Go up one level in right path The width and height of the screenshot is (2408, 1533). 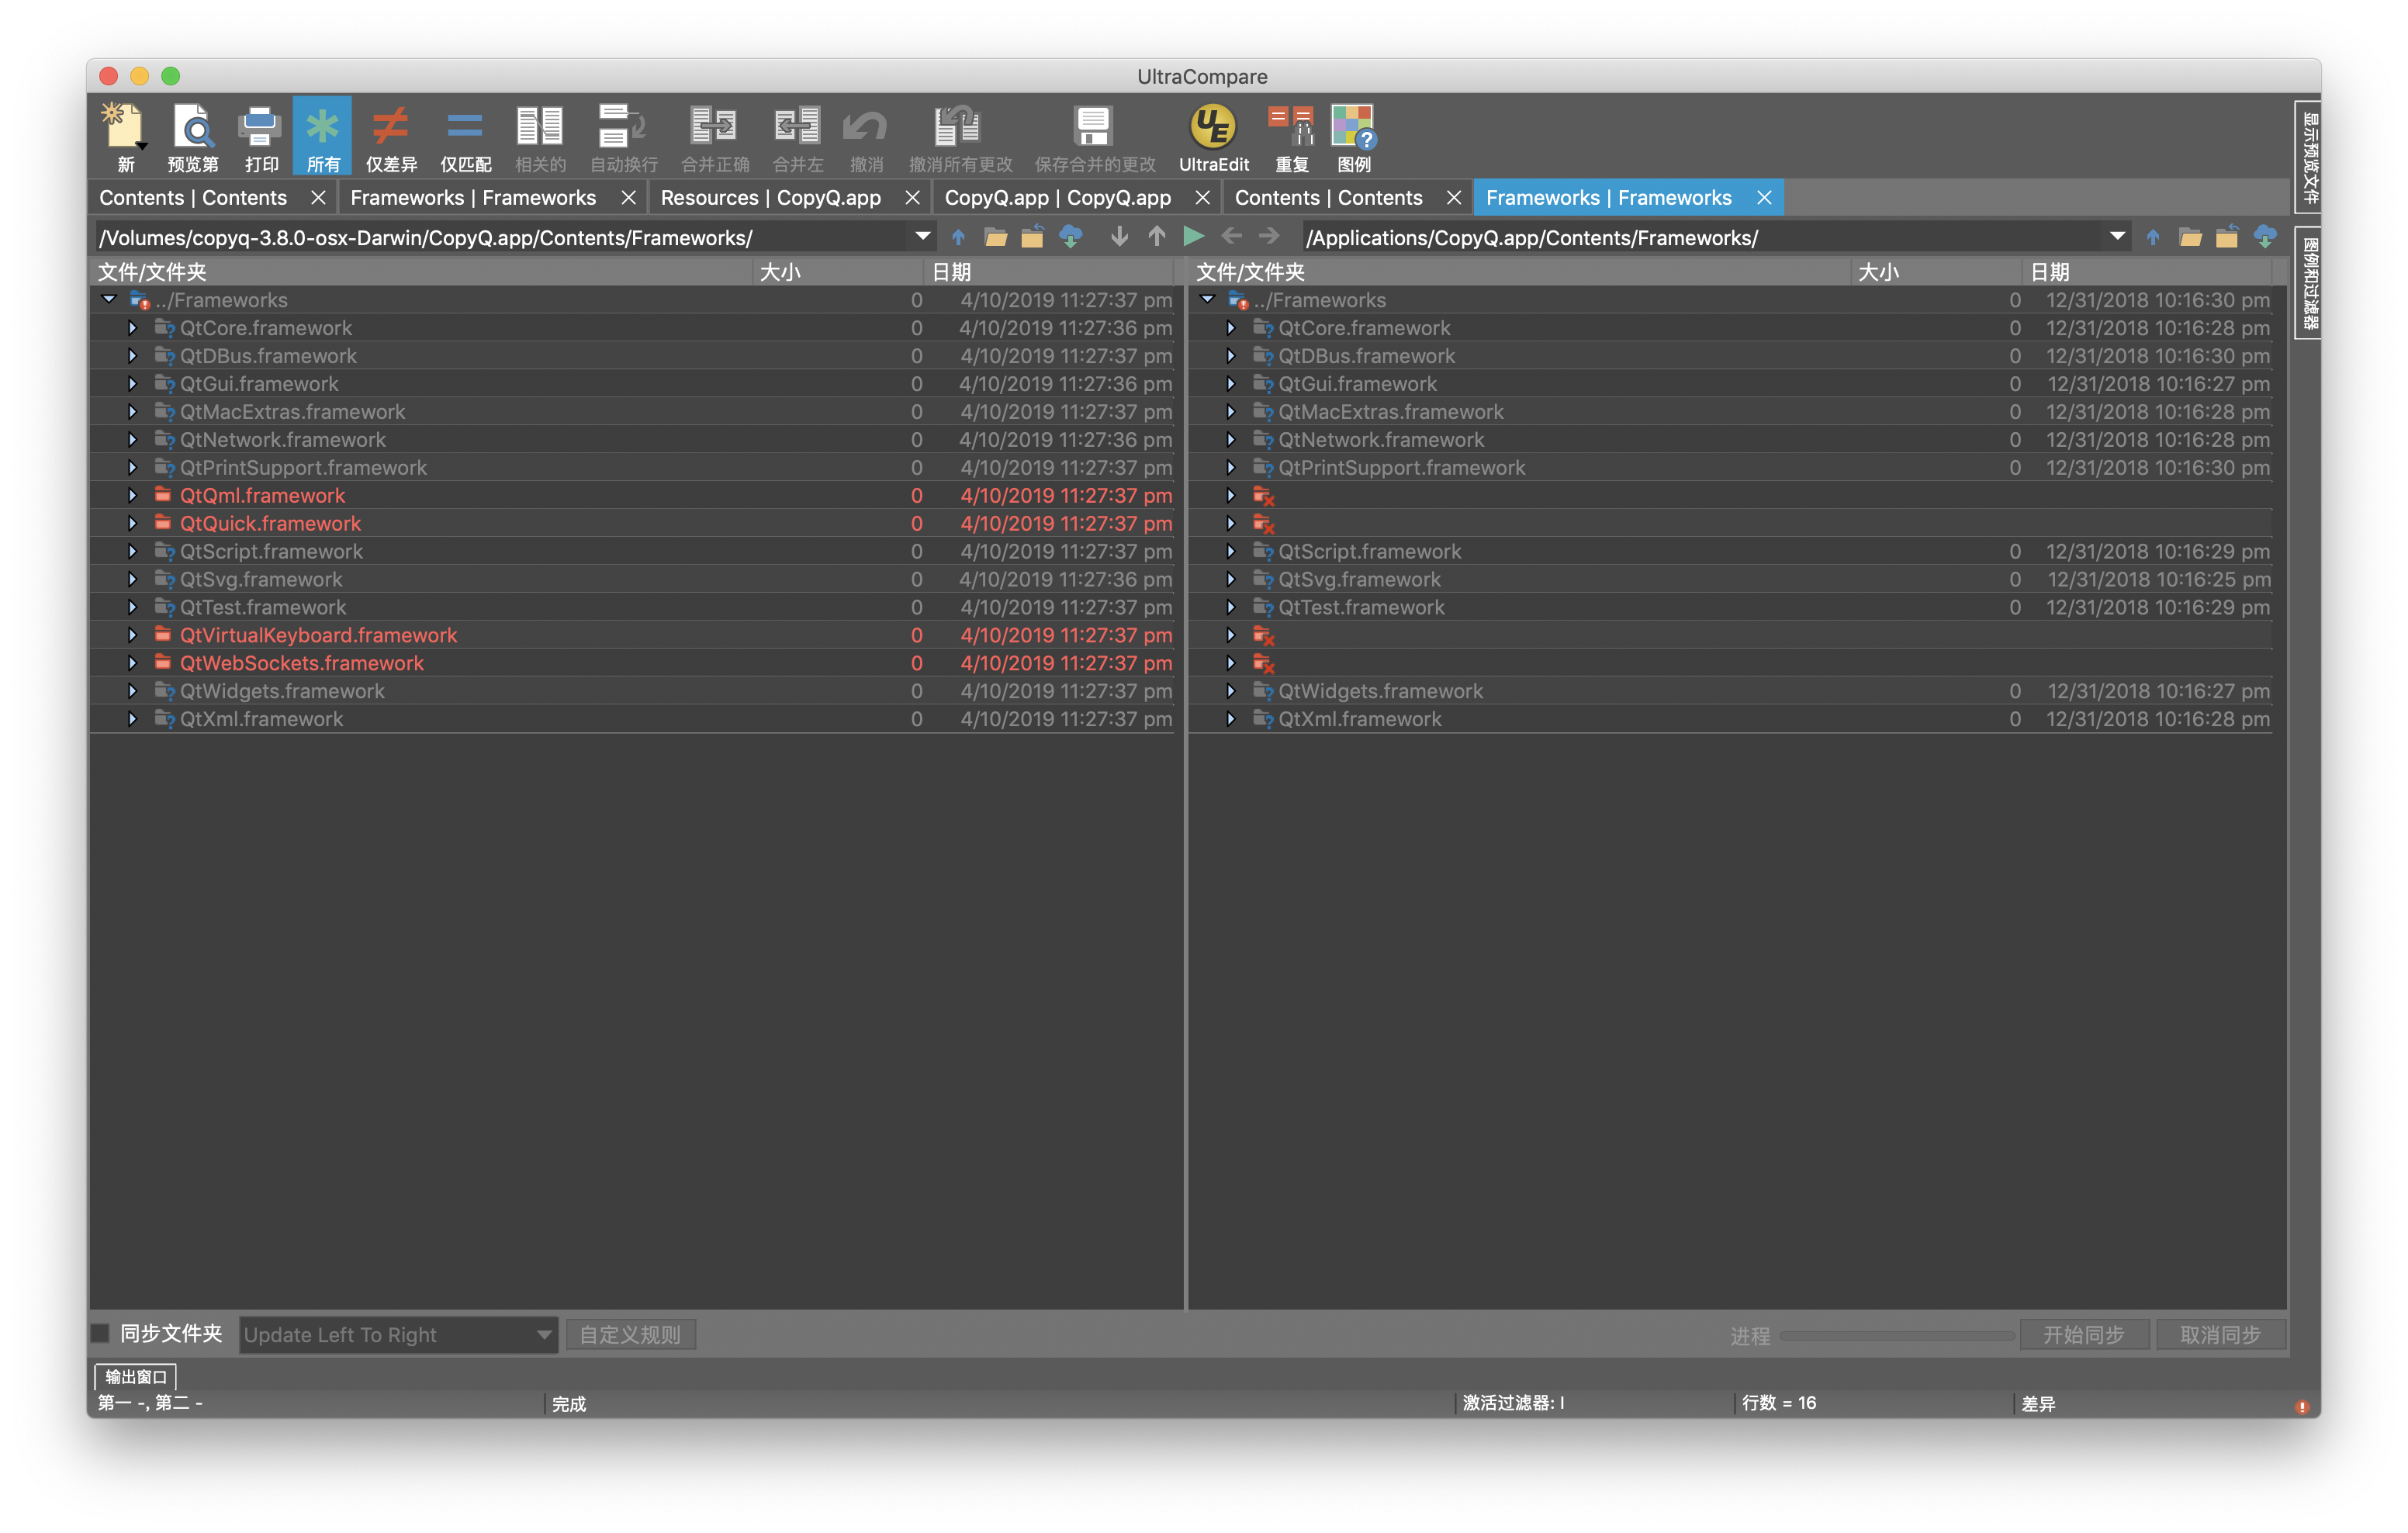click(2153, 237)
